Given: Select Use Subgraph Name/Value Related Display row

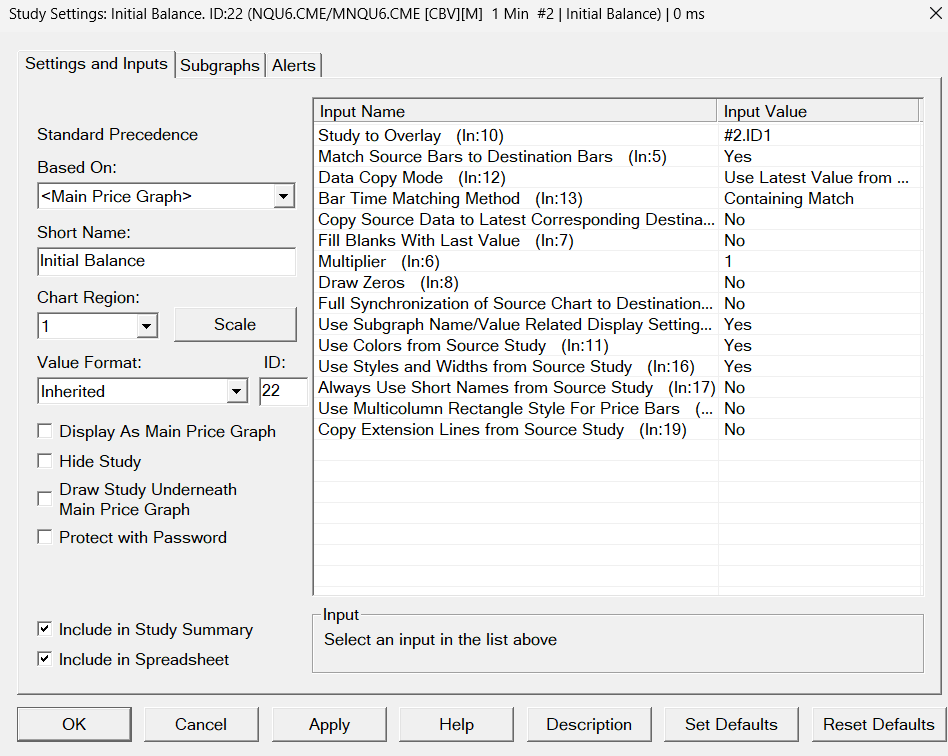Looking at the screenshot, I should click(x=618, y=324).
